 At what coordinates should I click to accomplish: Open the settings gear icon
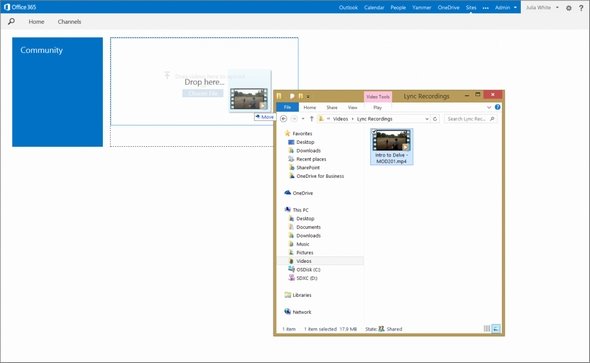tap(569, 8)
